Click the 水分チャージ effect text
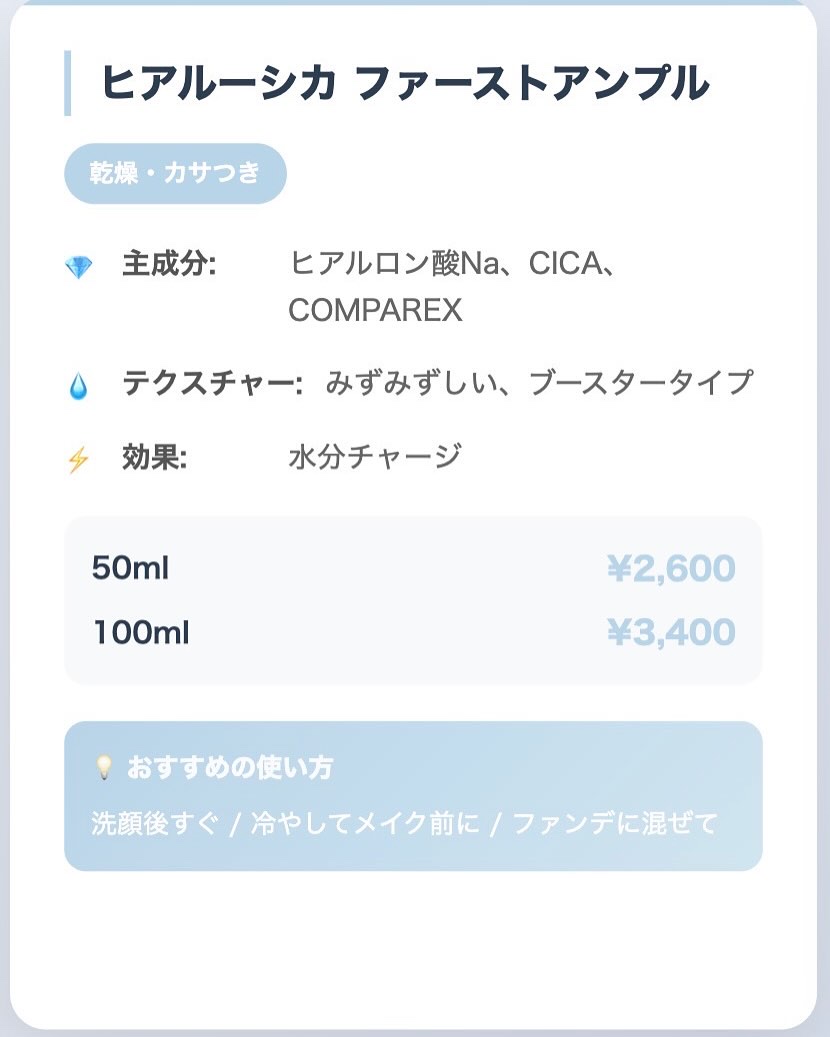The height and width of the screenshot is (1037, 830). tap(375, 457)
